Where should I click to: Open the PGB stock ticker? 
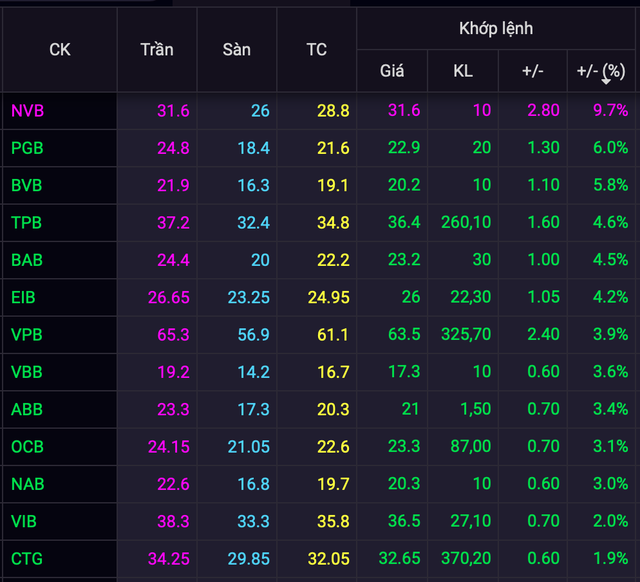[27, 148]
